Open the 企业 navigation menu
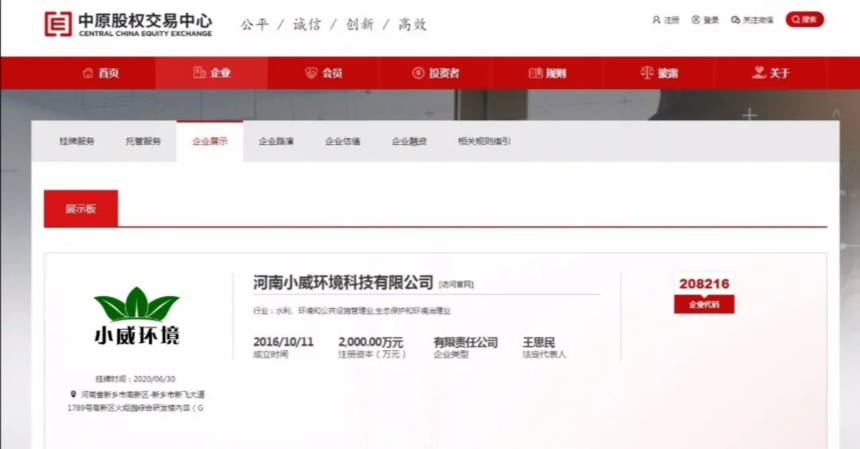Image resolution: width=860 pixels, height=449 pixels. tap(212, 73)
